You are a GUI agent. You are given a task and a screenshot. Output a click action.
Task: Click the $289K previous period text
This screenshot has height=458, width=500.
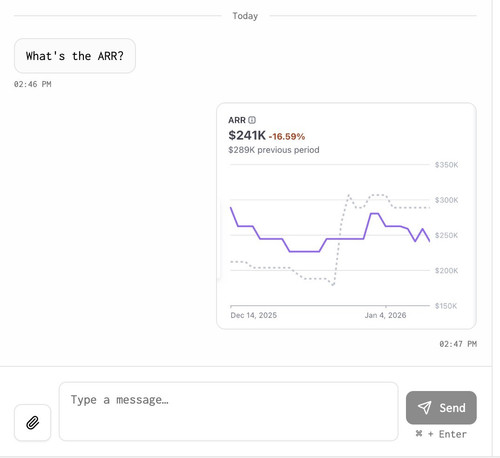(x=274, y=150)
